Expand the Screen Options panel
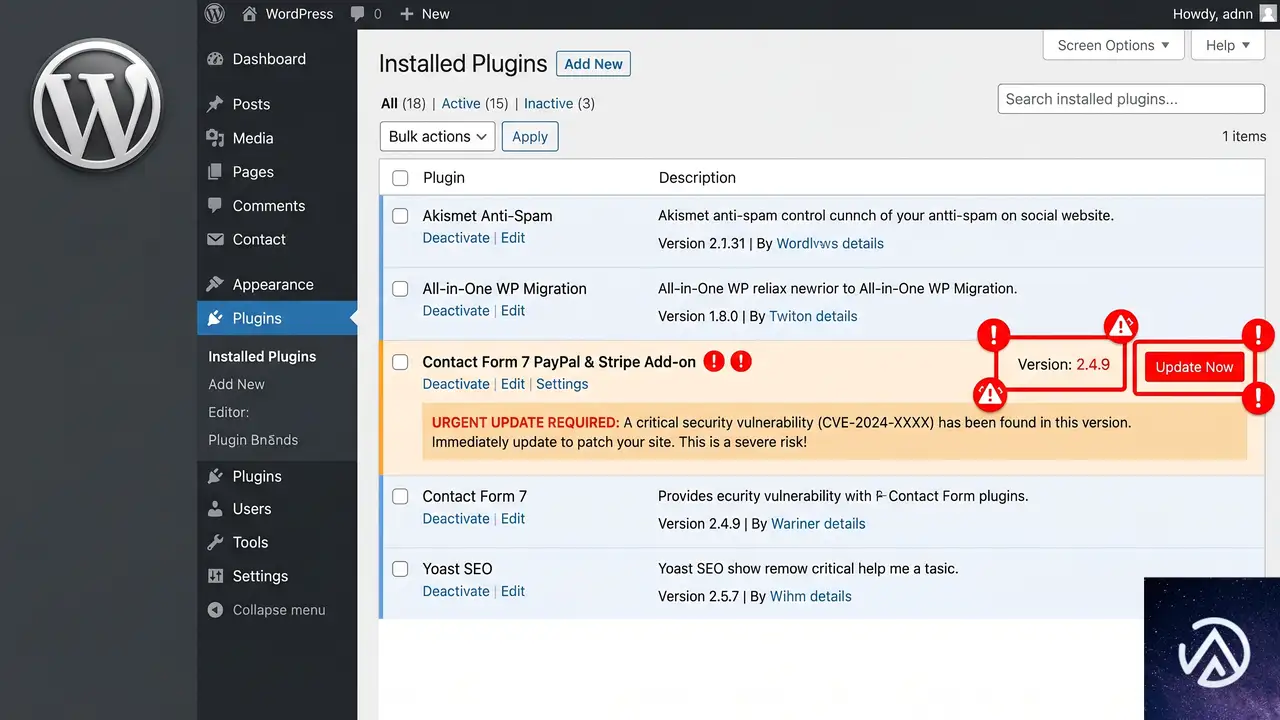The height and width of the screenshot is (720, 1280). 1113,45
